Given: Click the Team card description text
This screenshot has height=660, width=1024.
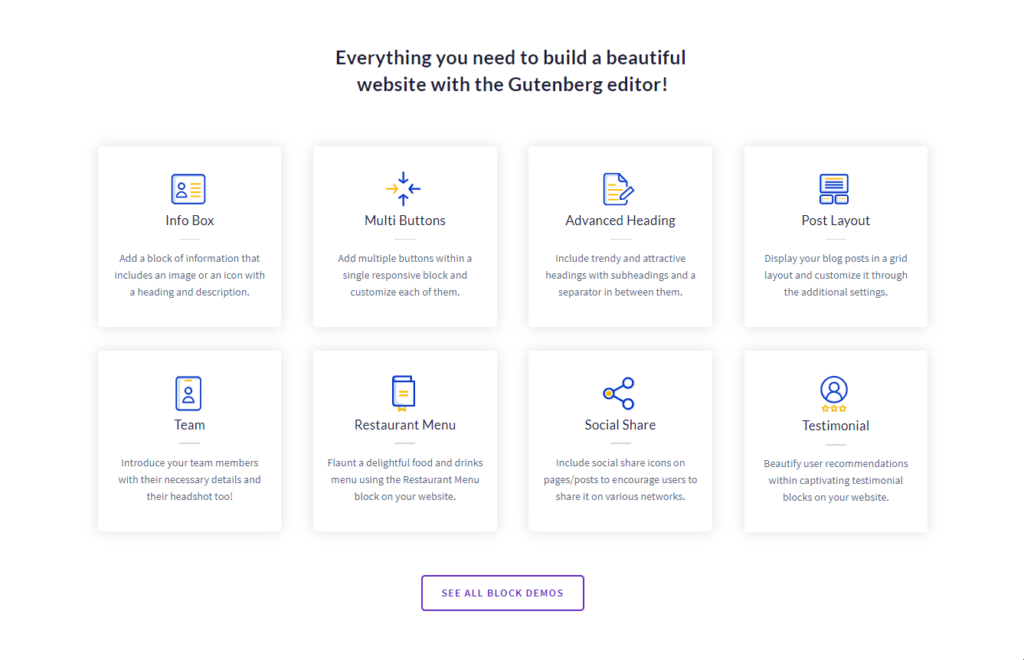Looking at the screenshot, I should (x=189, y=479).
